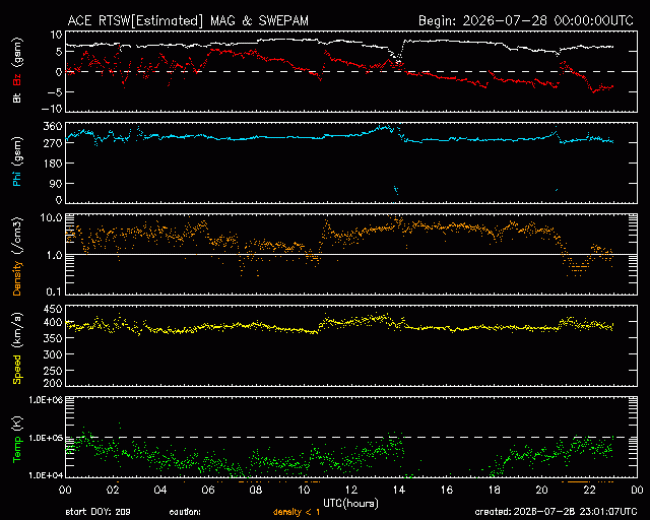Click the '06' hour label on the time axis
The height and width of the screenshot is (520, 650).
(x=208, y=490)
